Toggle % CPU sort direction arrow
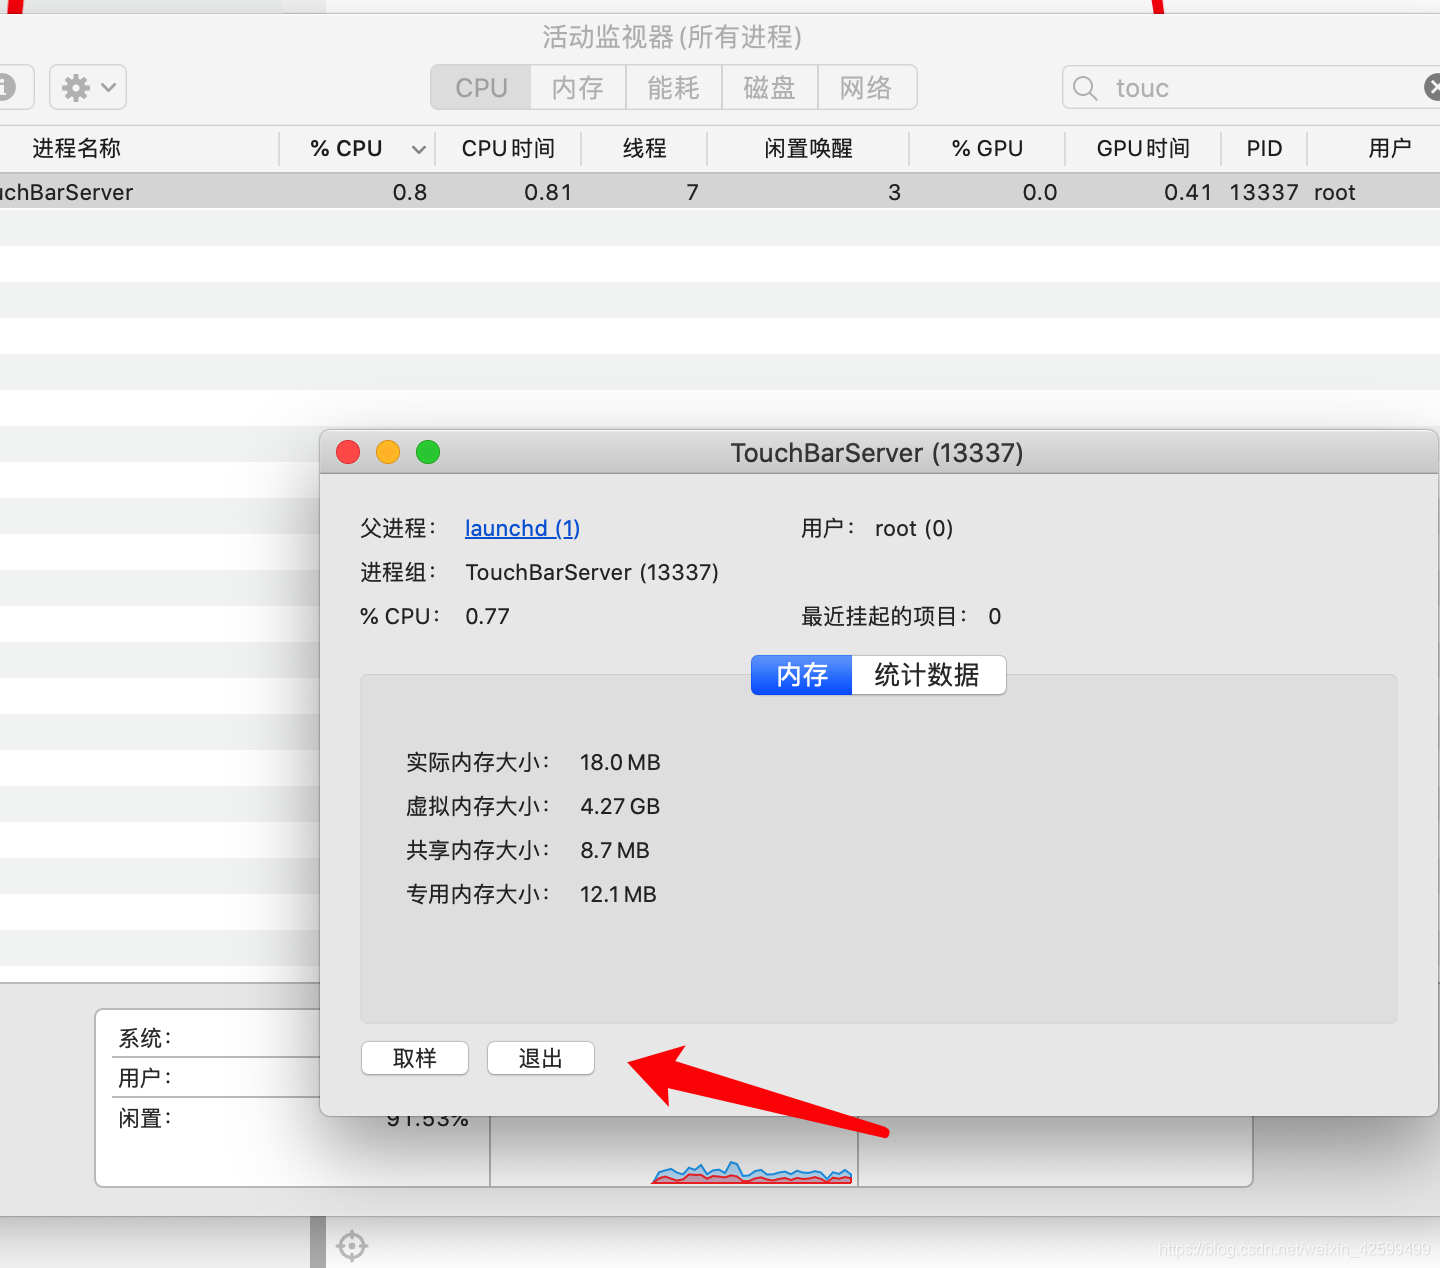1440x1268 pixels. pyautogui.click(x=419, y=150)
